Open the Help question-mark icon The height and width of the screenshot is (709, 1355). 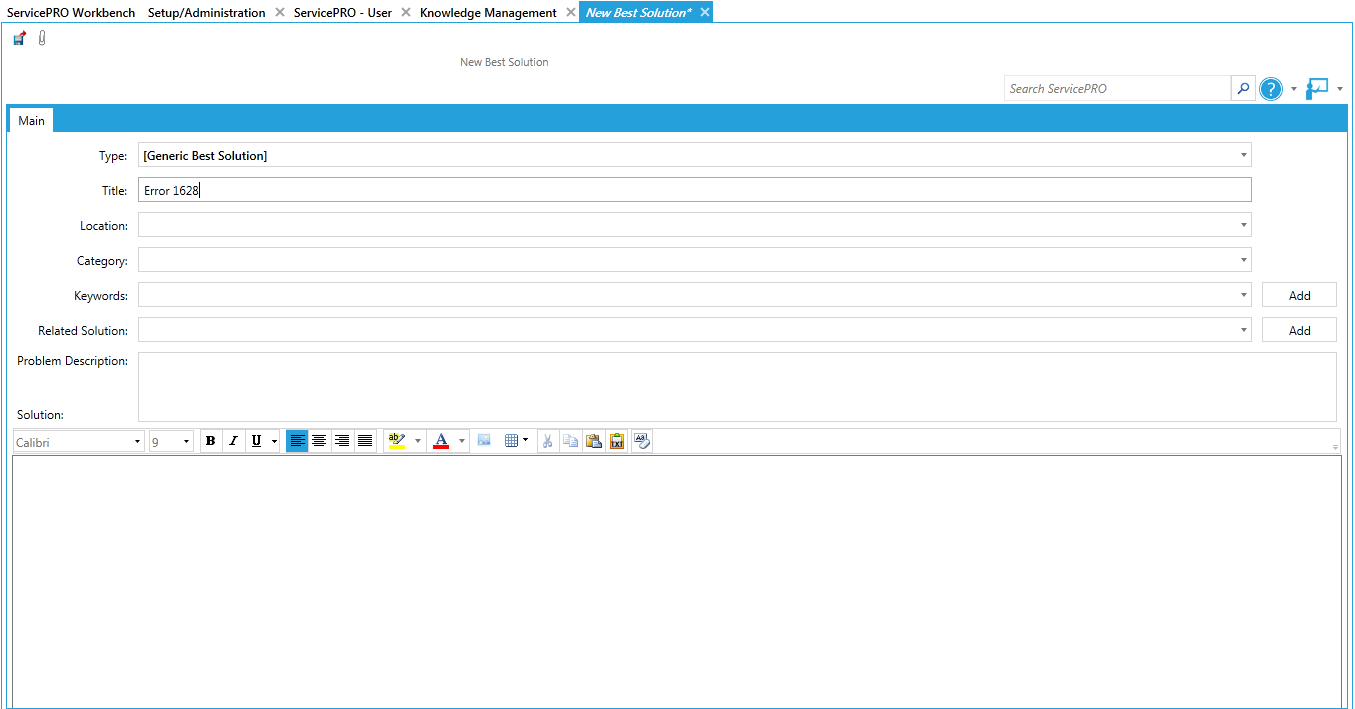pos(1270,89)
